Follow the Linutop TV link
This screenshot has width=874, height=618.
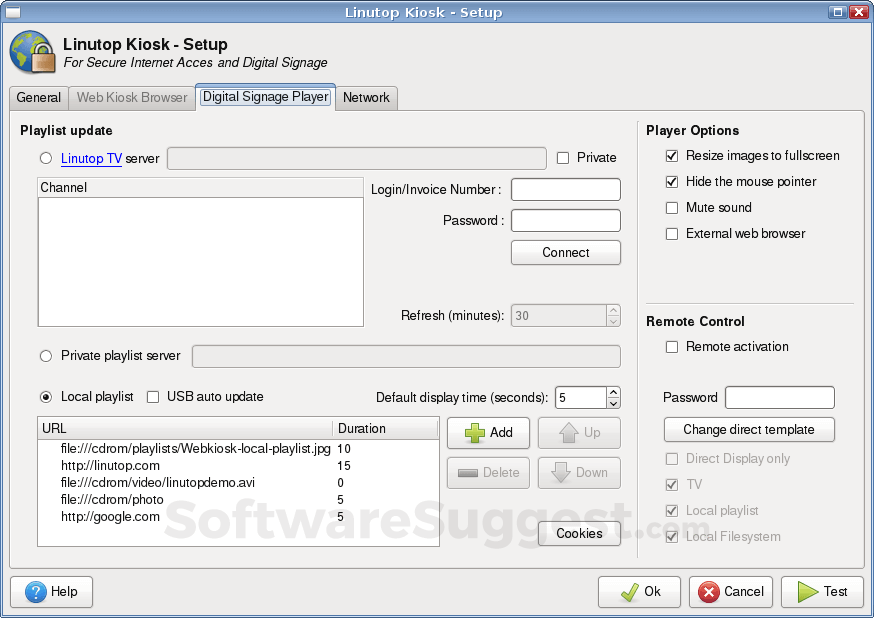point(90,158)
